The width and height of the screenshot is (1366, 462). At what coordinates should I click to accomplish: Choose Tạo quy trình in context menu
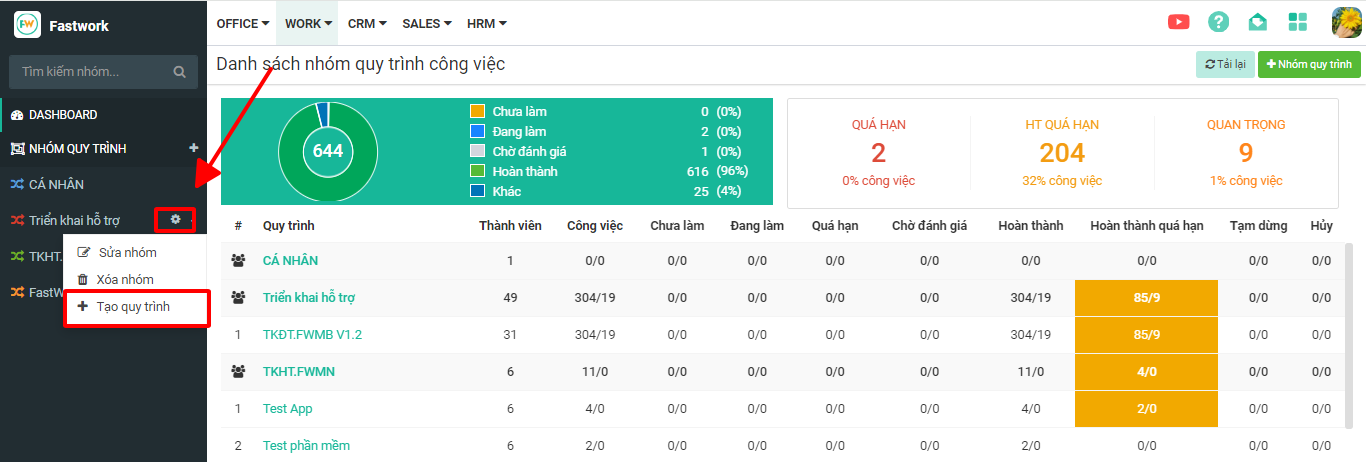(x=133, y=307)
